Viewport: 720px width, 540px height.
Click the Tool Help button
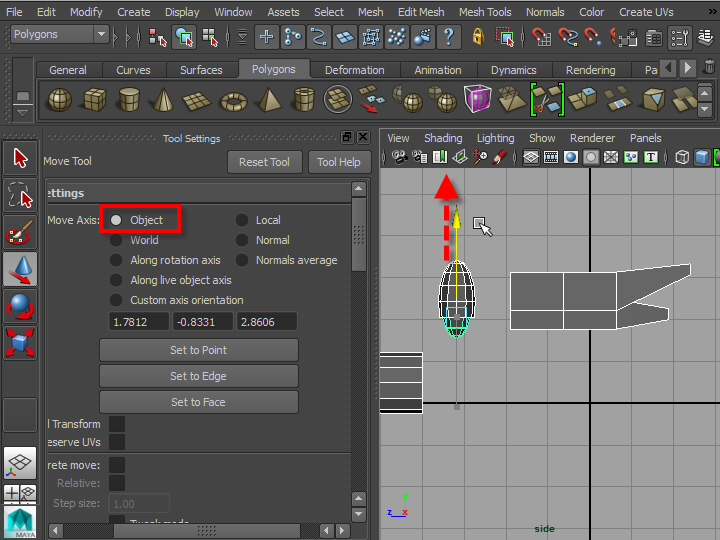pos(339,162)
